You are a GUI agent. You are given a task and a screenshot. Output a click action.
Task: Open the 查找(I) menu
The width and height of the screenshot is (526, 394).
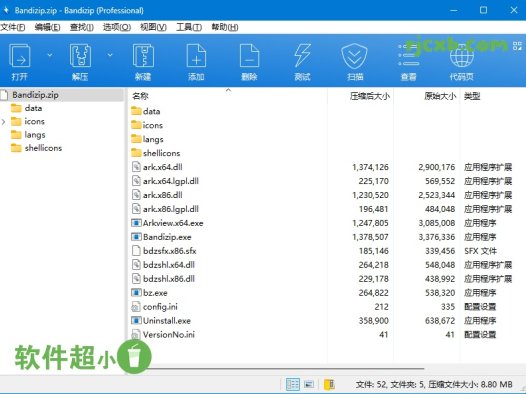[x=82, y=27]
